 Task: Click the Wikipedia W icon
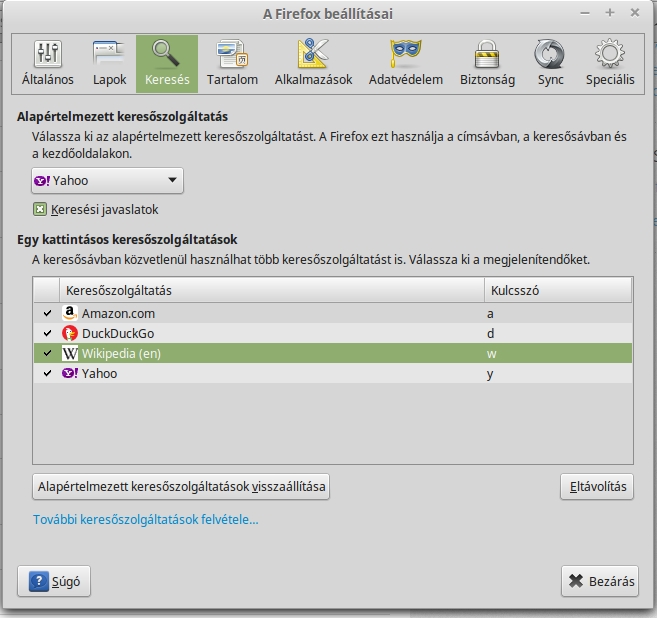[x=70, y=353]
